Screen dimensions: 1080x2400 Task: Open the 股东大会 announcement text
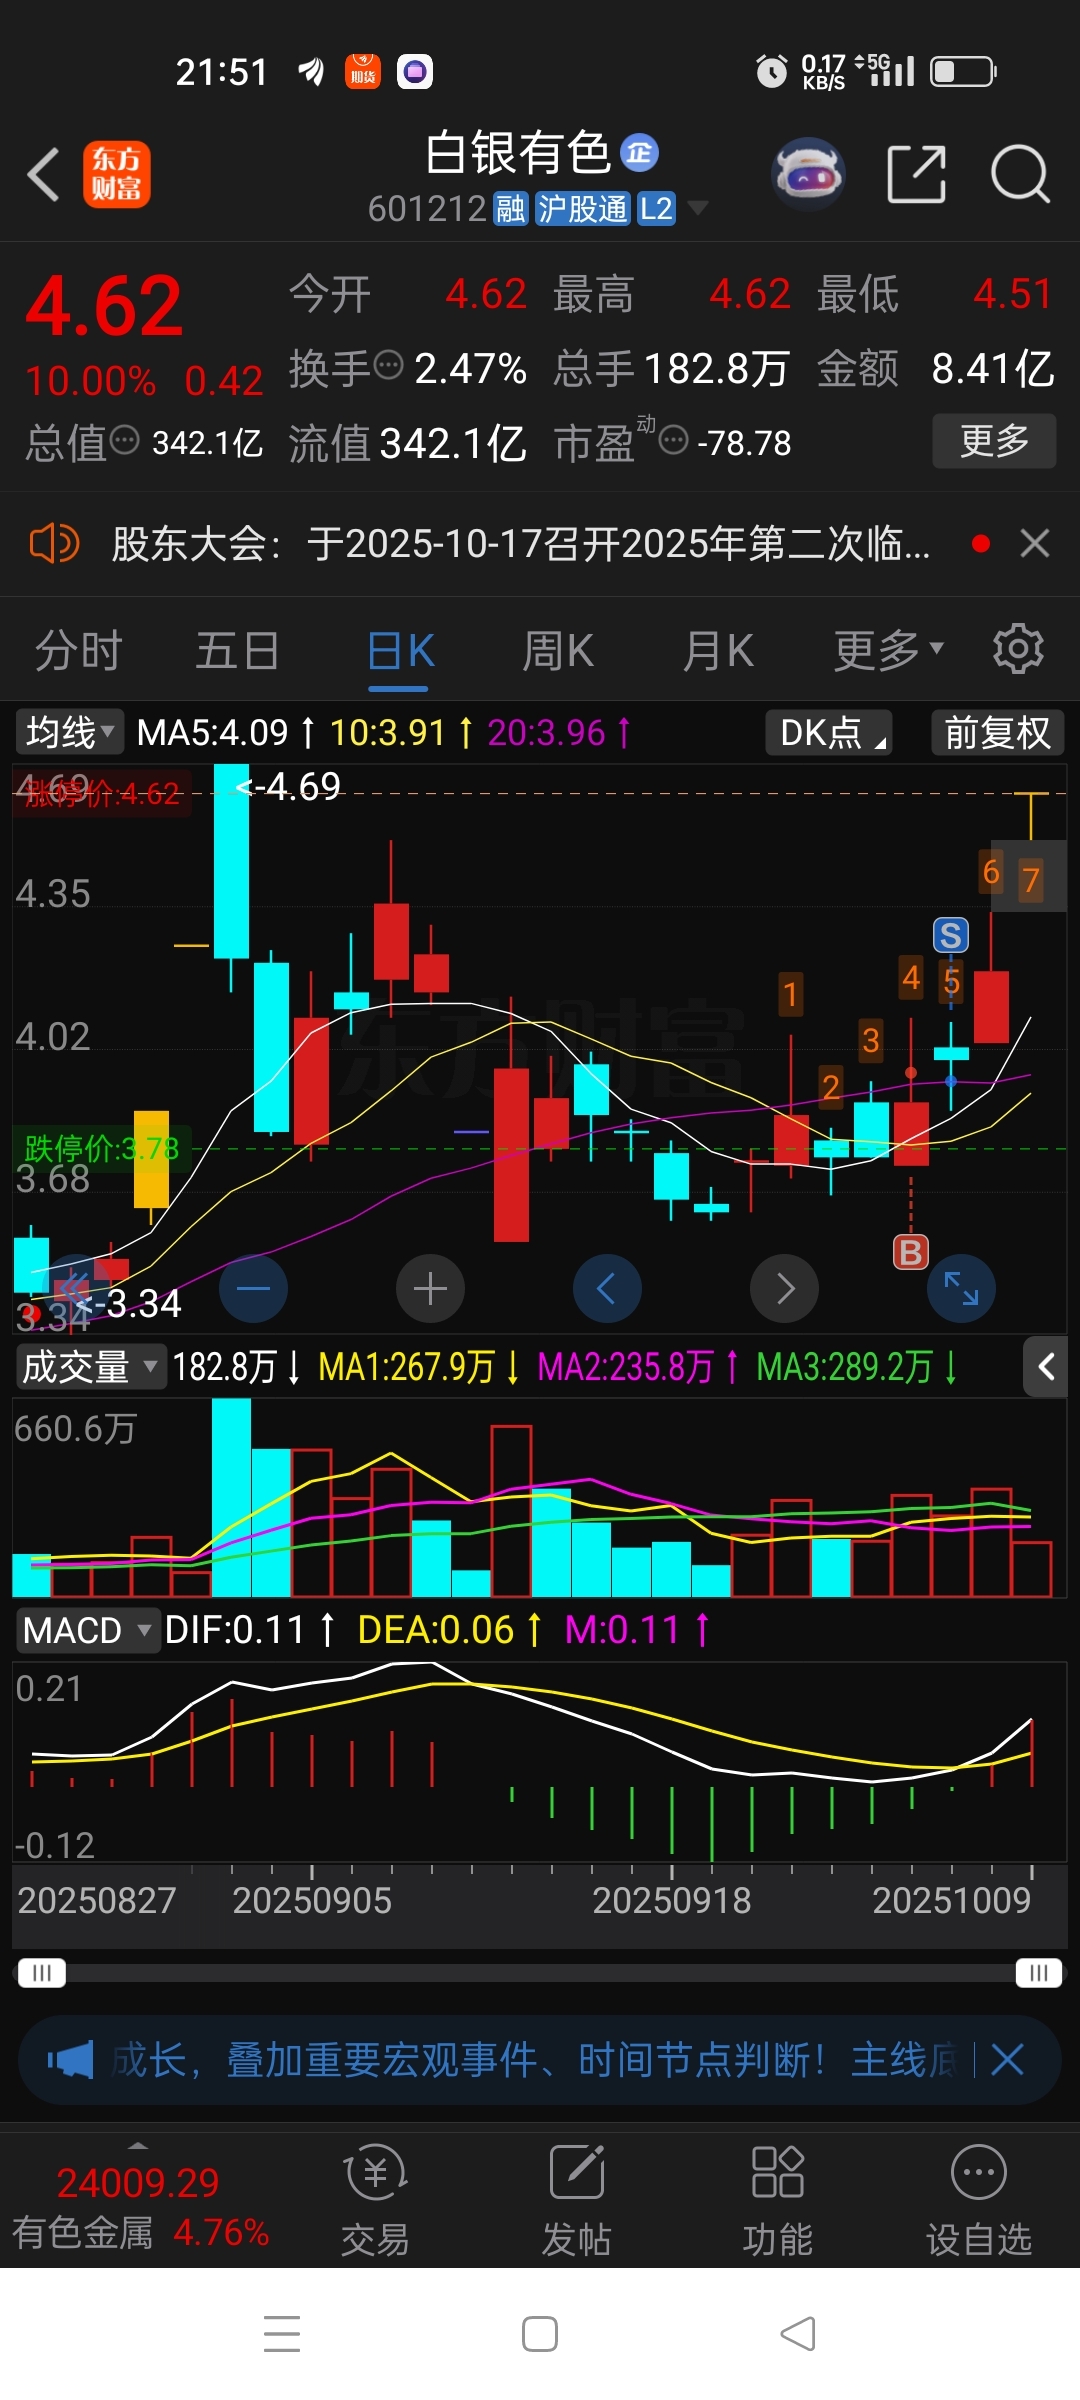(x=520, y=544)
